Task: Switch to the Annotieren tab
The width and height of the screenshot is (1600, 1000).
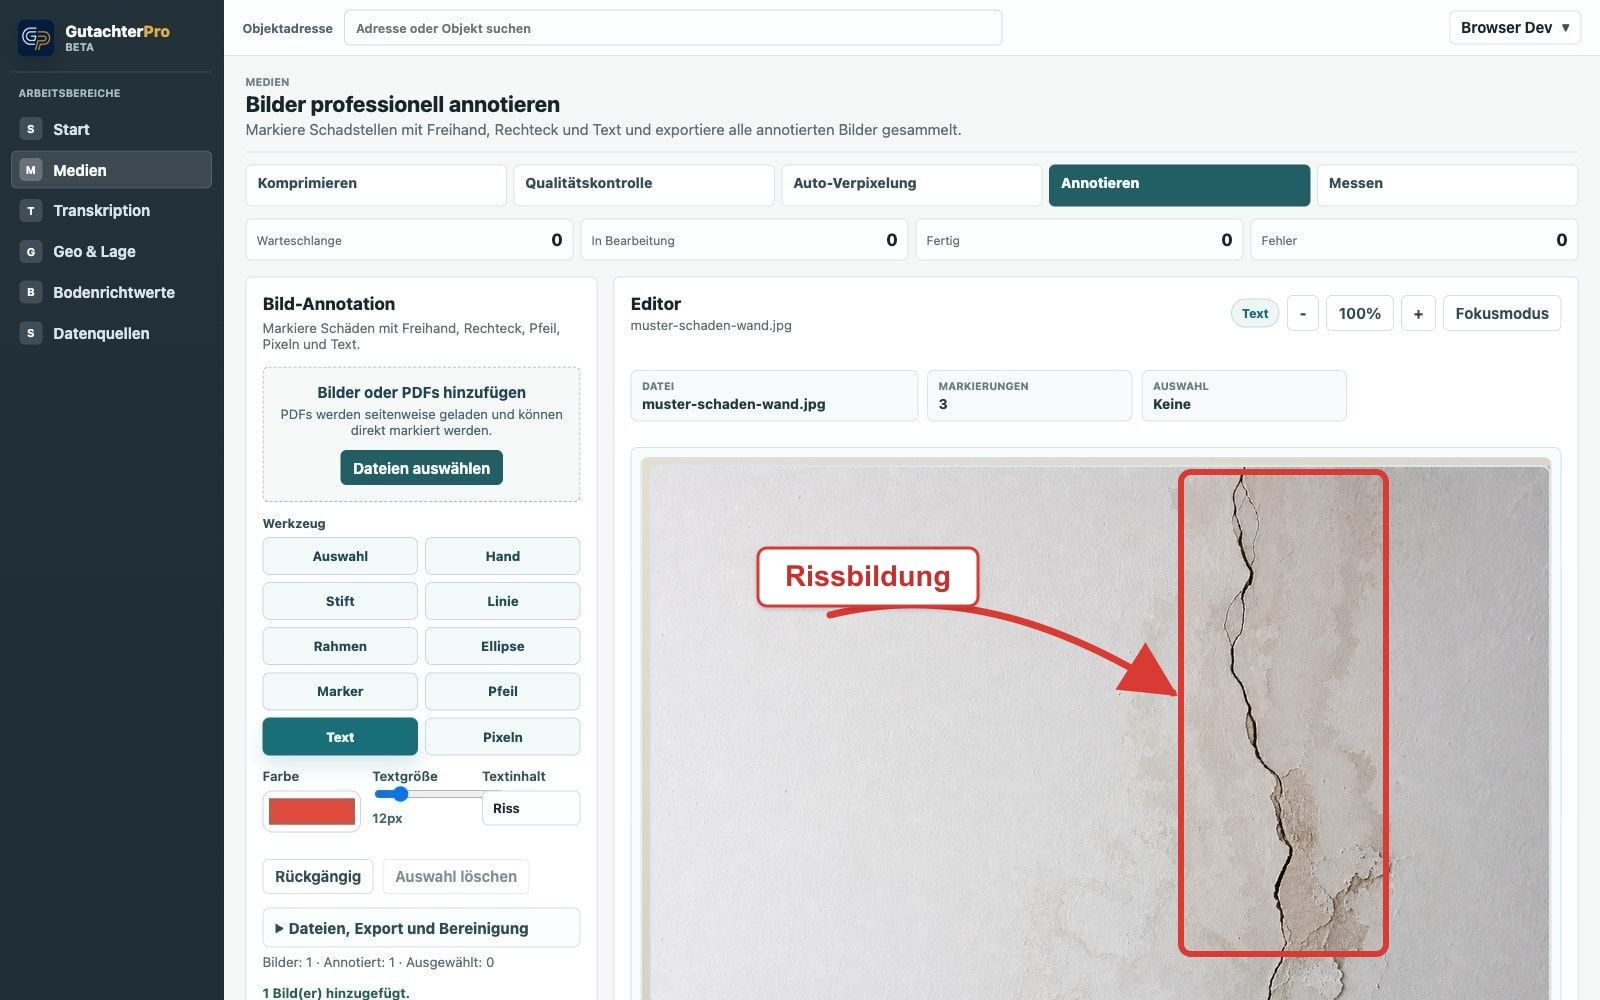Action: (1179, 185)
